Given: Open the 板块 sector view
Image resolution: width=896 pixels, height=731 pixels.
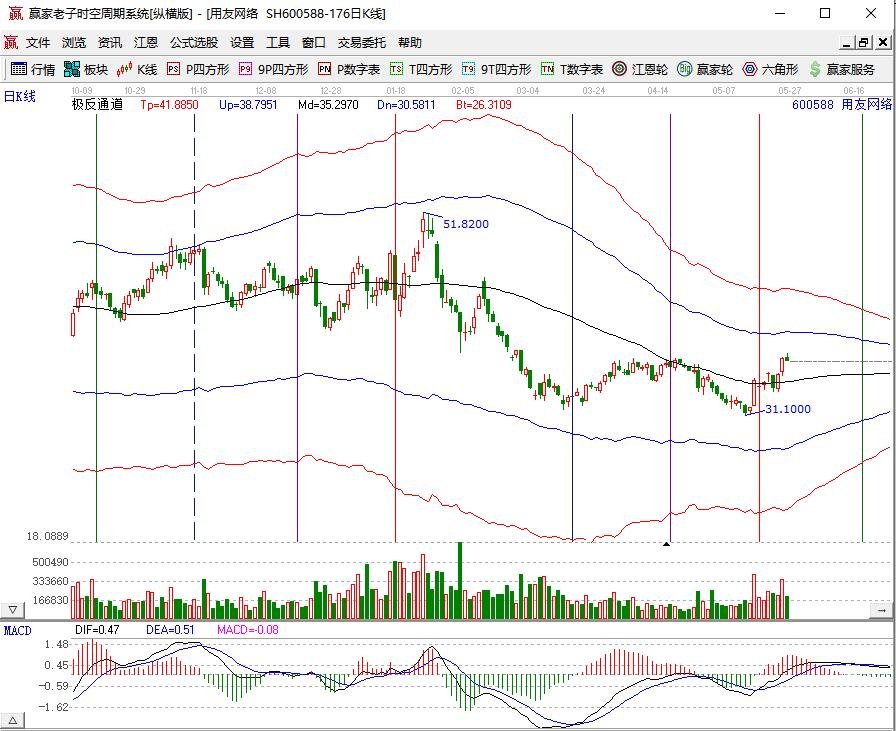Looking at the screenshot, I should coord(86,69).
